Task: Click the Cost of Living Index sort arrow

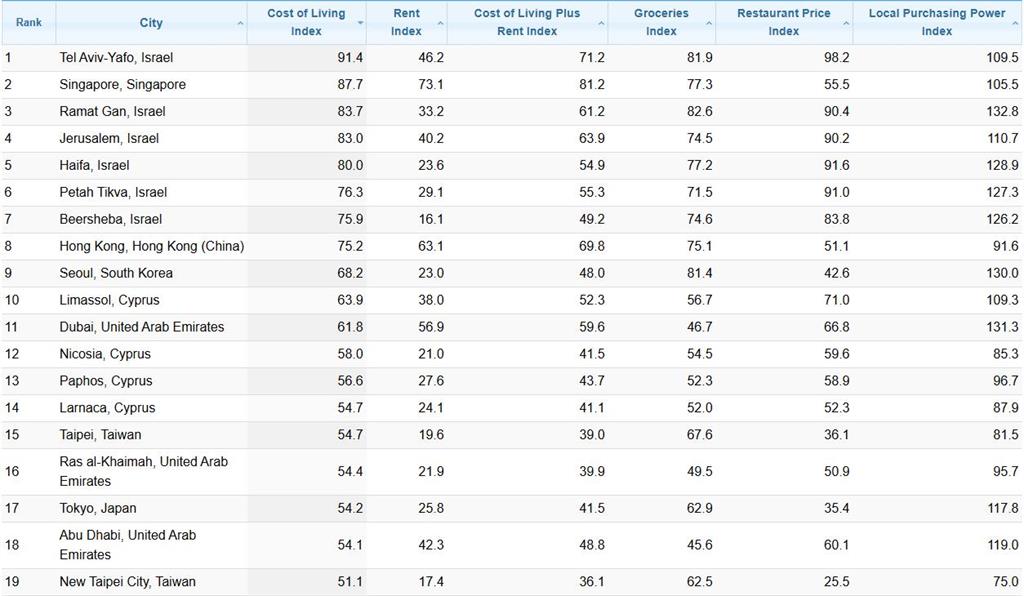Action: (359, 23)
